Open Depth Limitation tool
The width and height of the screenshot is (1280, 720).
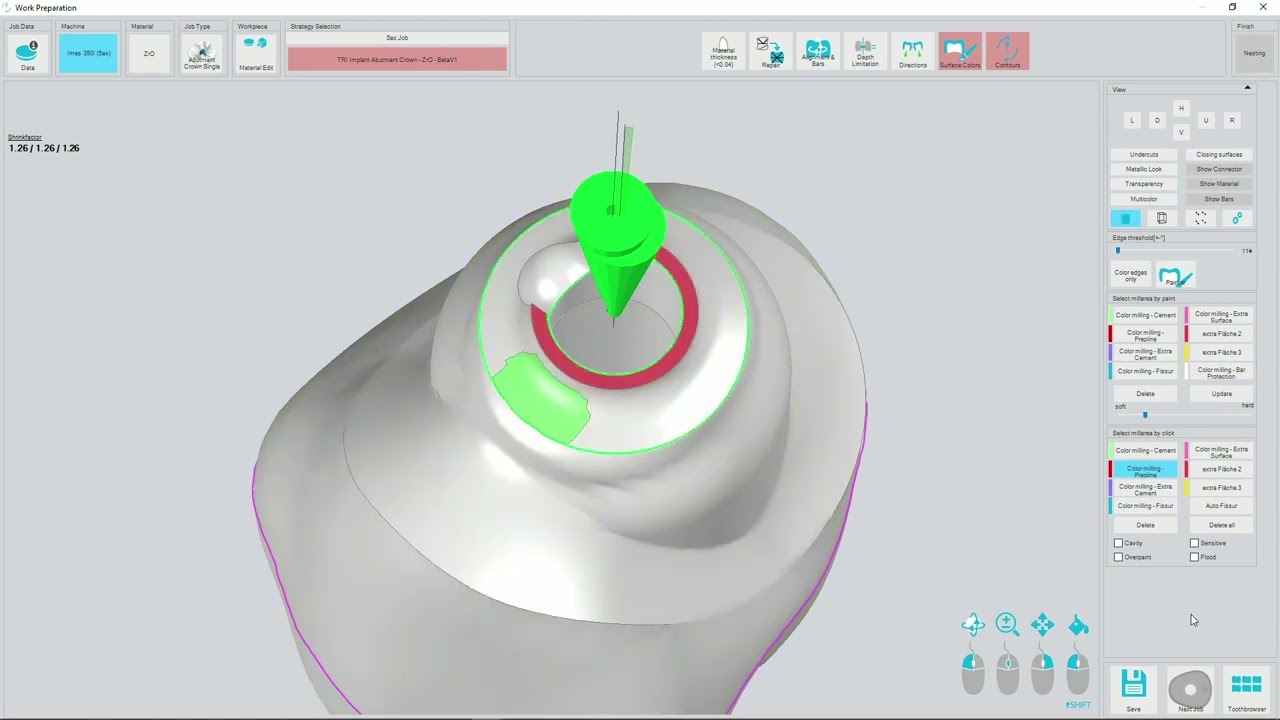click(865, 52)
